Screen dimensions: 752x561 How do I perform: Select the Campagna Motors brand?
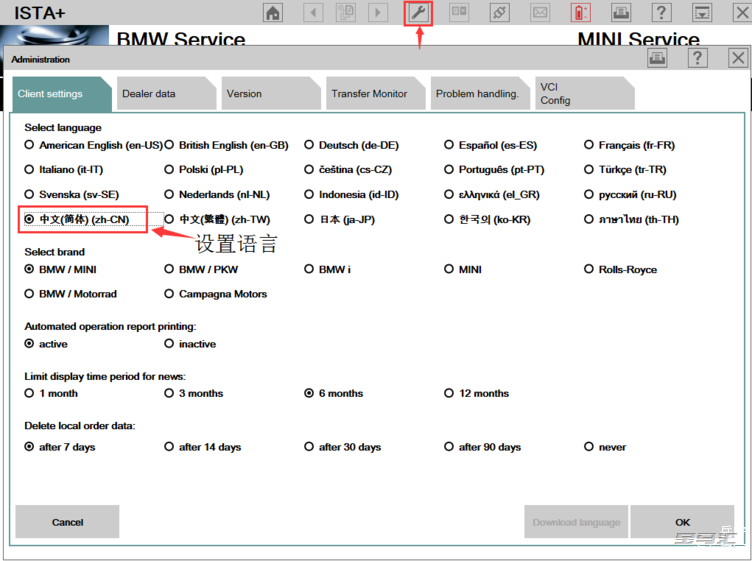tap(216, 294)
